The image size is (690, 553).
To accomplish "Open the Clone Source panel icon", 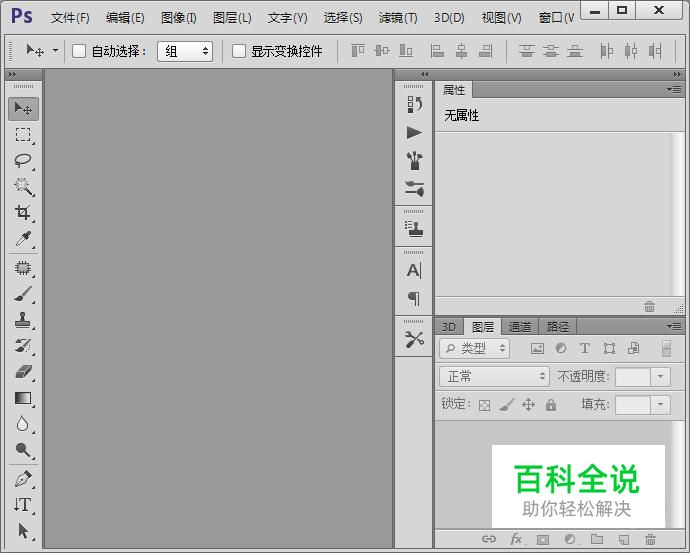I will [x=414, y=229].
